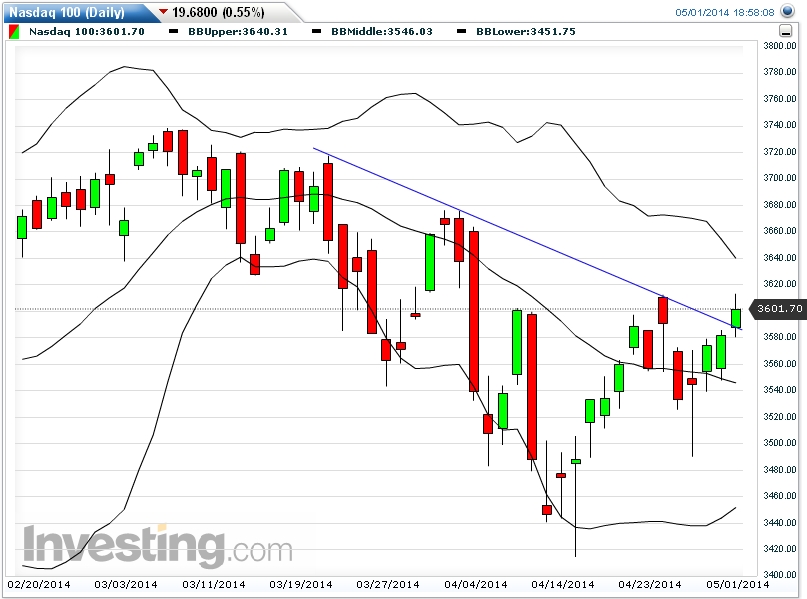Collapse the legend with the minimize button

click(x=785, y=31)
